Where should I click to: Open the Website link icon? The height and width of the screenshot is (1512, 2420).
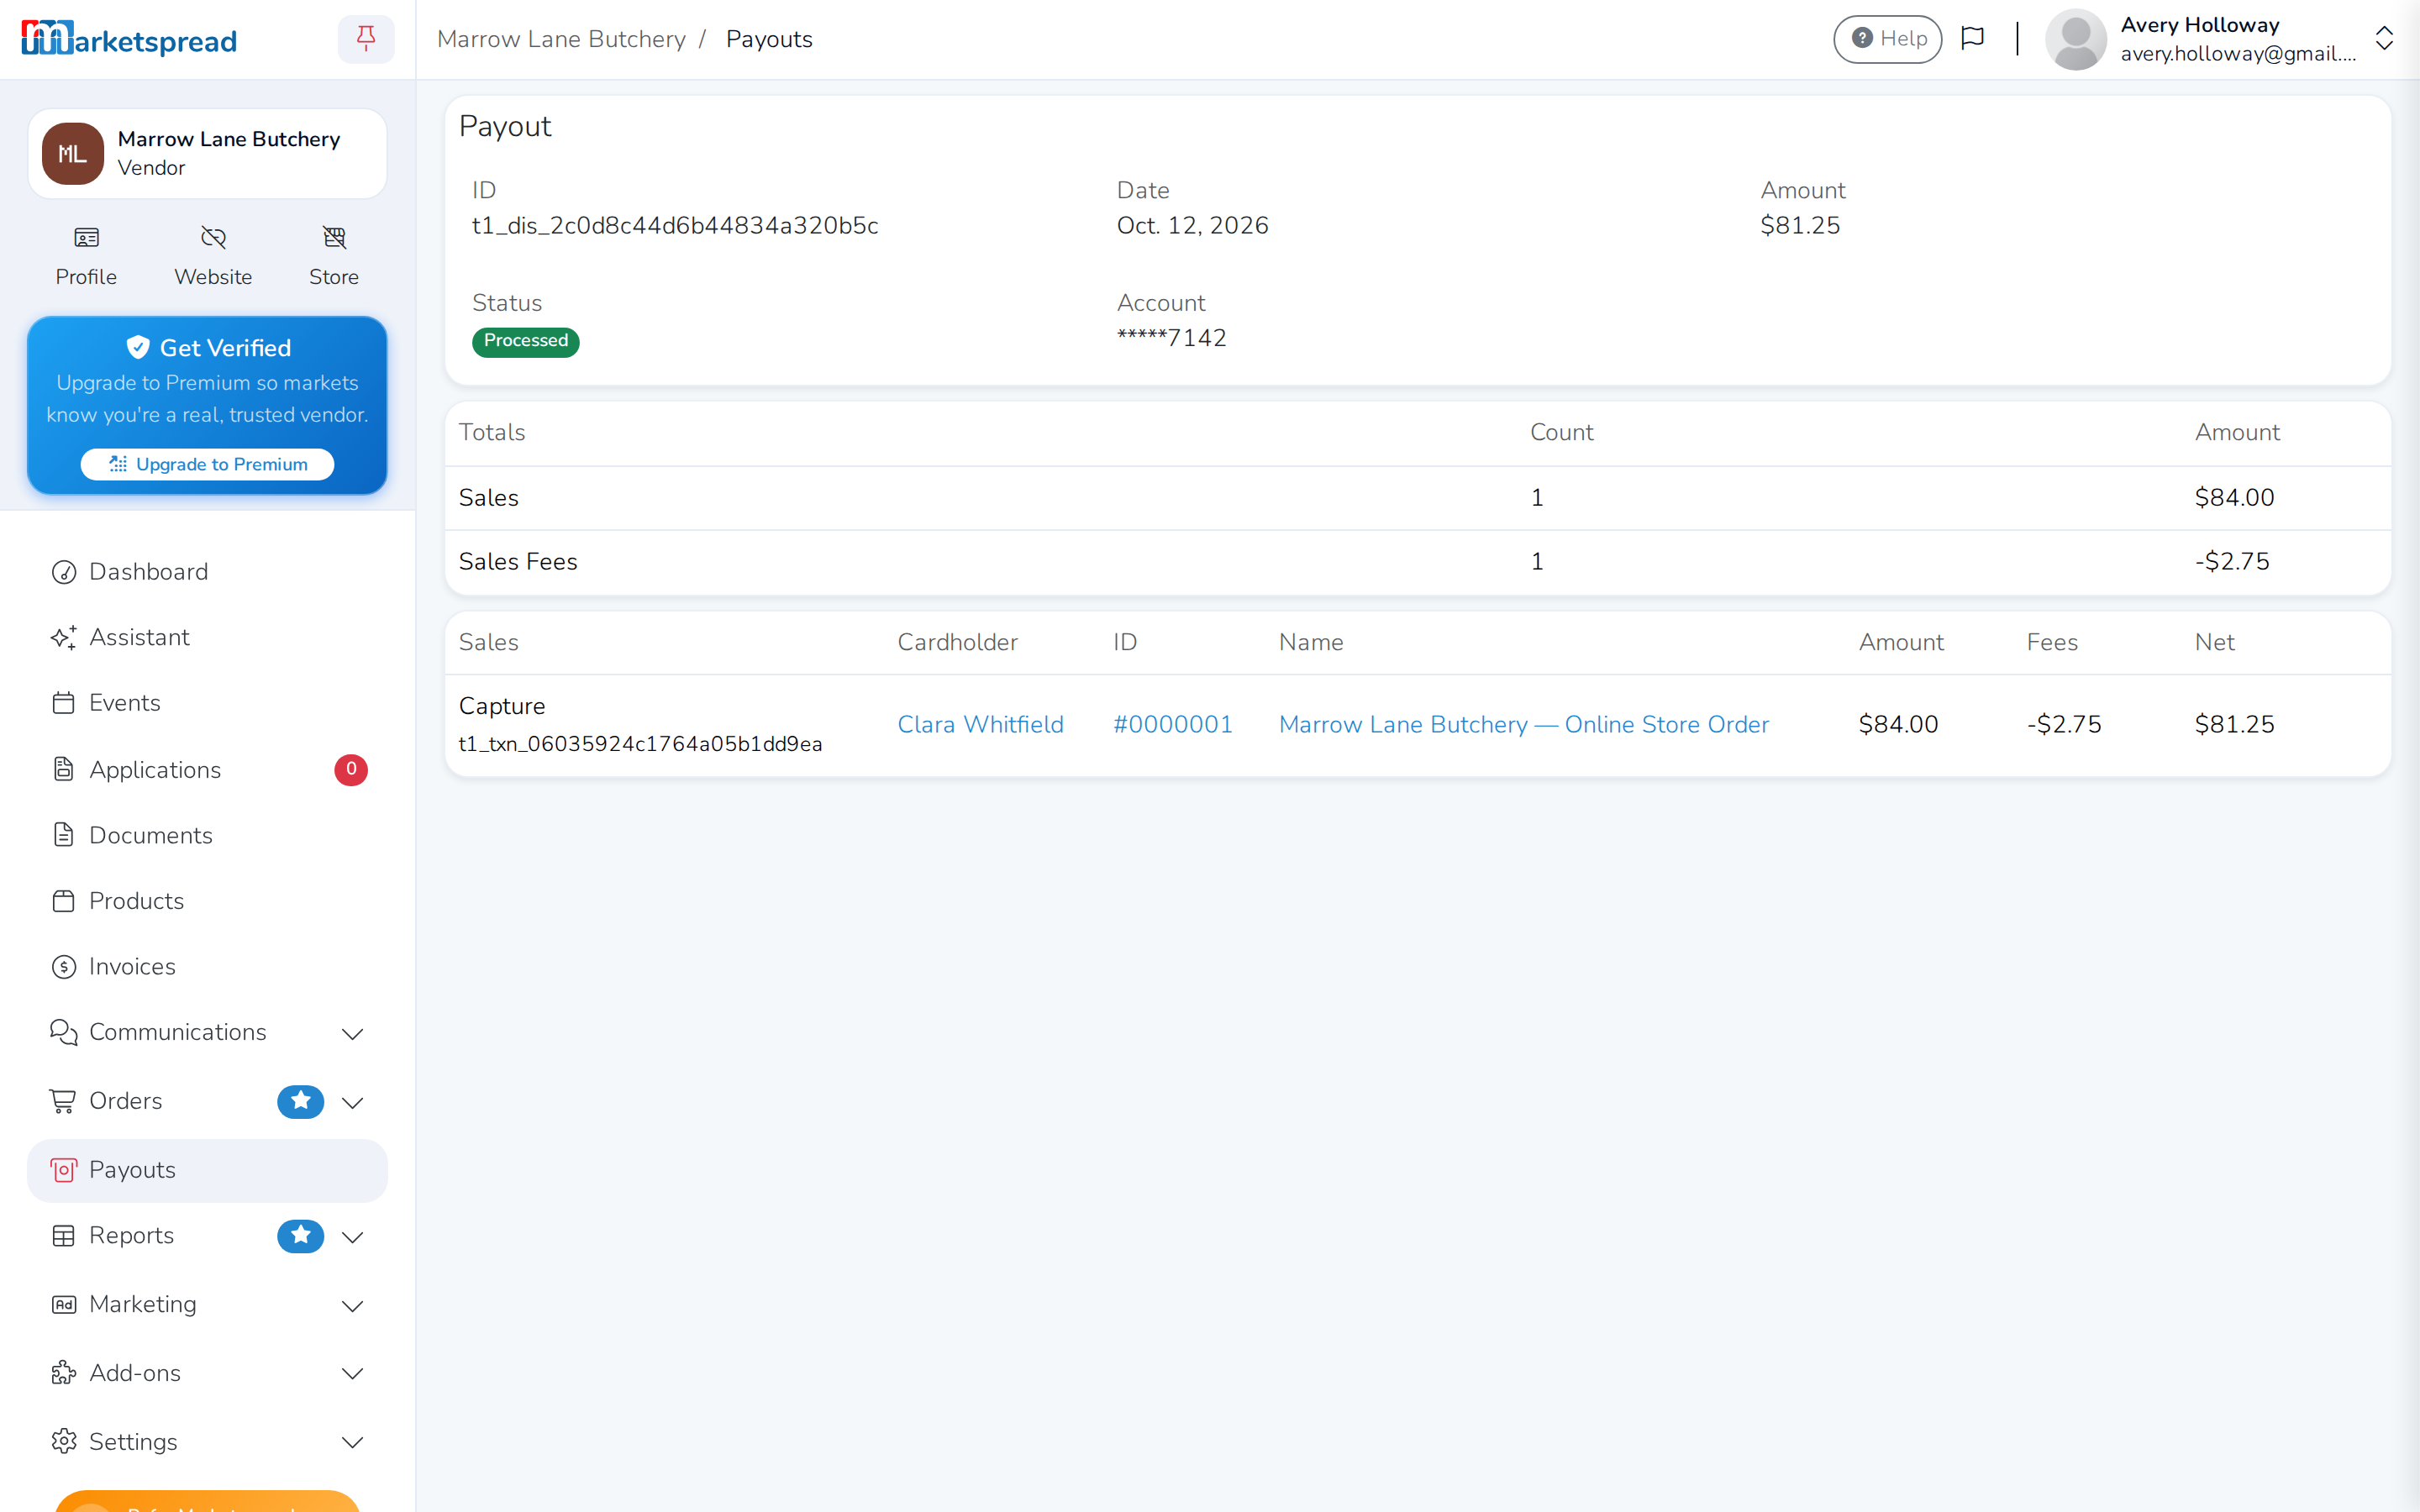(213, 238)
